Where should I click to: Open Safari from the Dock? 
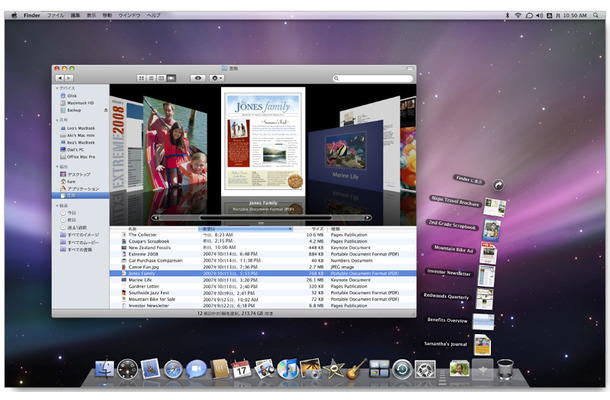pyautogui.click(x=173, y=370)
